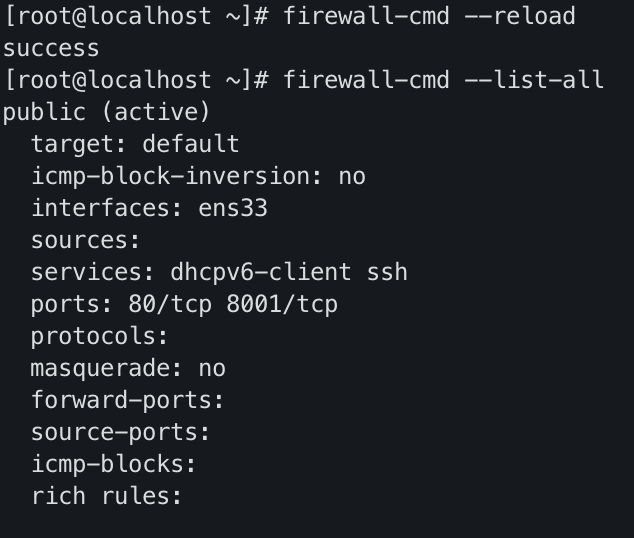Click the sources: line

(86, 240)
